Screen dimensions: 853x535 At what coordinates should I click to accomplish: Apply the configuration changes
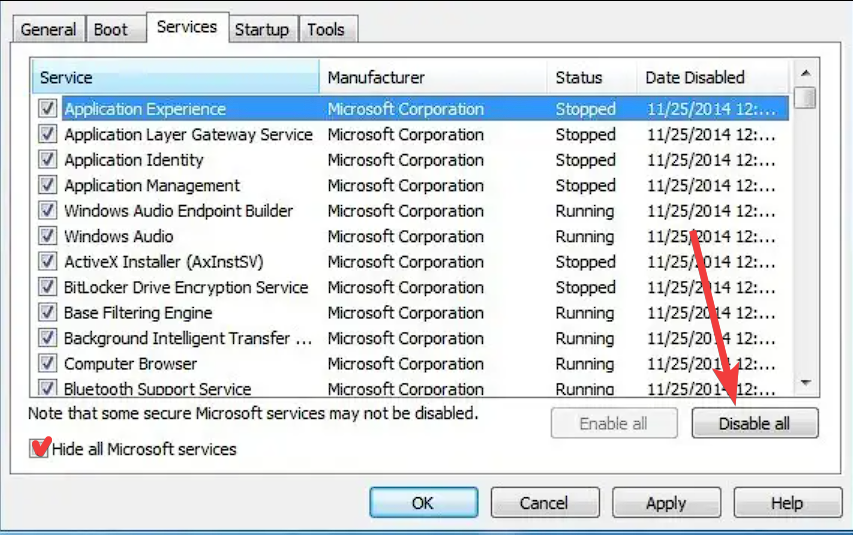[x=665, y=503]
